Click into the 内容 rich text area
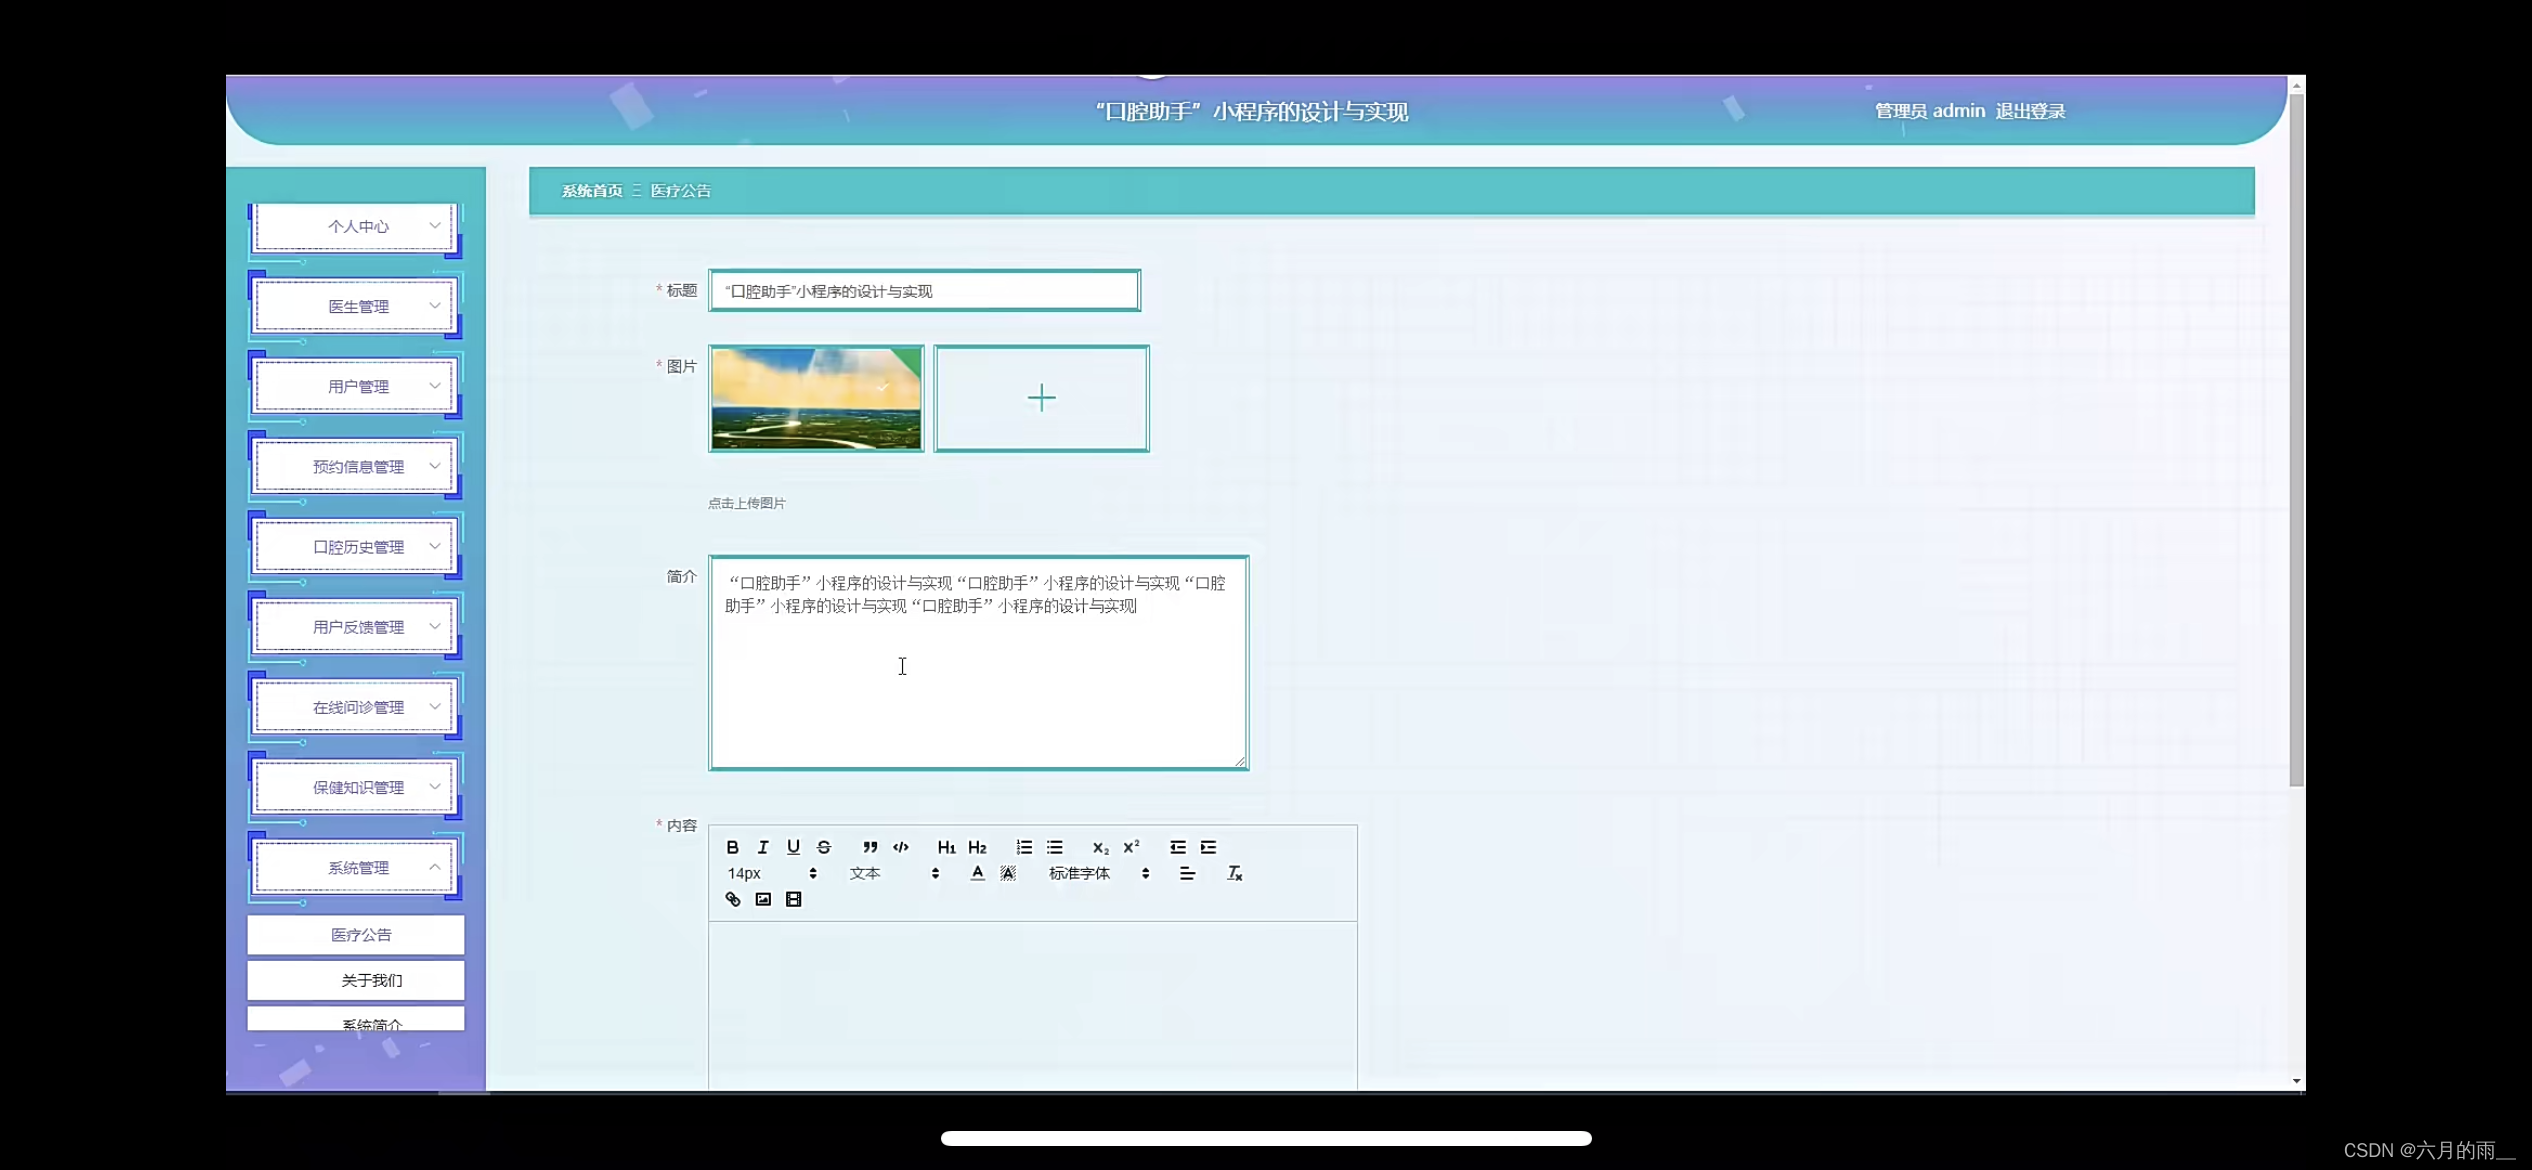Viewport: 2532px width, 1170px height. (x=1033, y=1005)
